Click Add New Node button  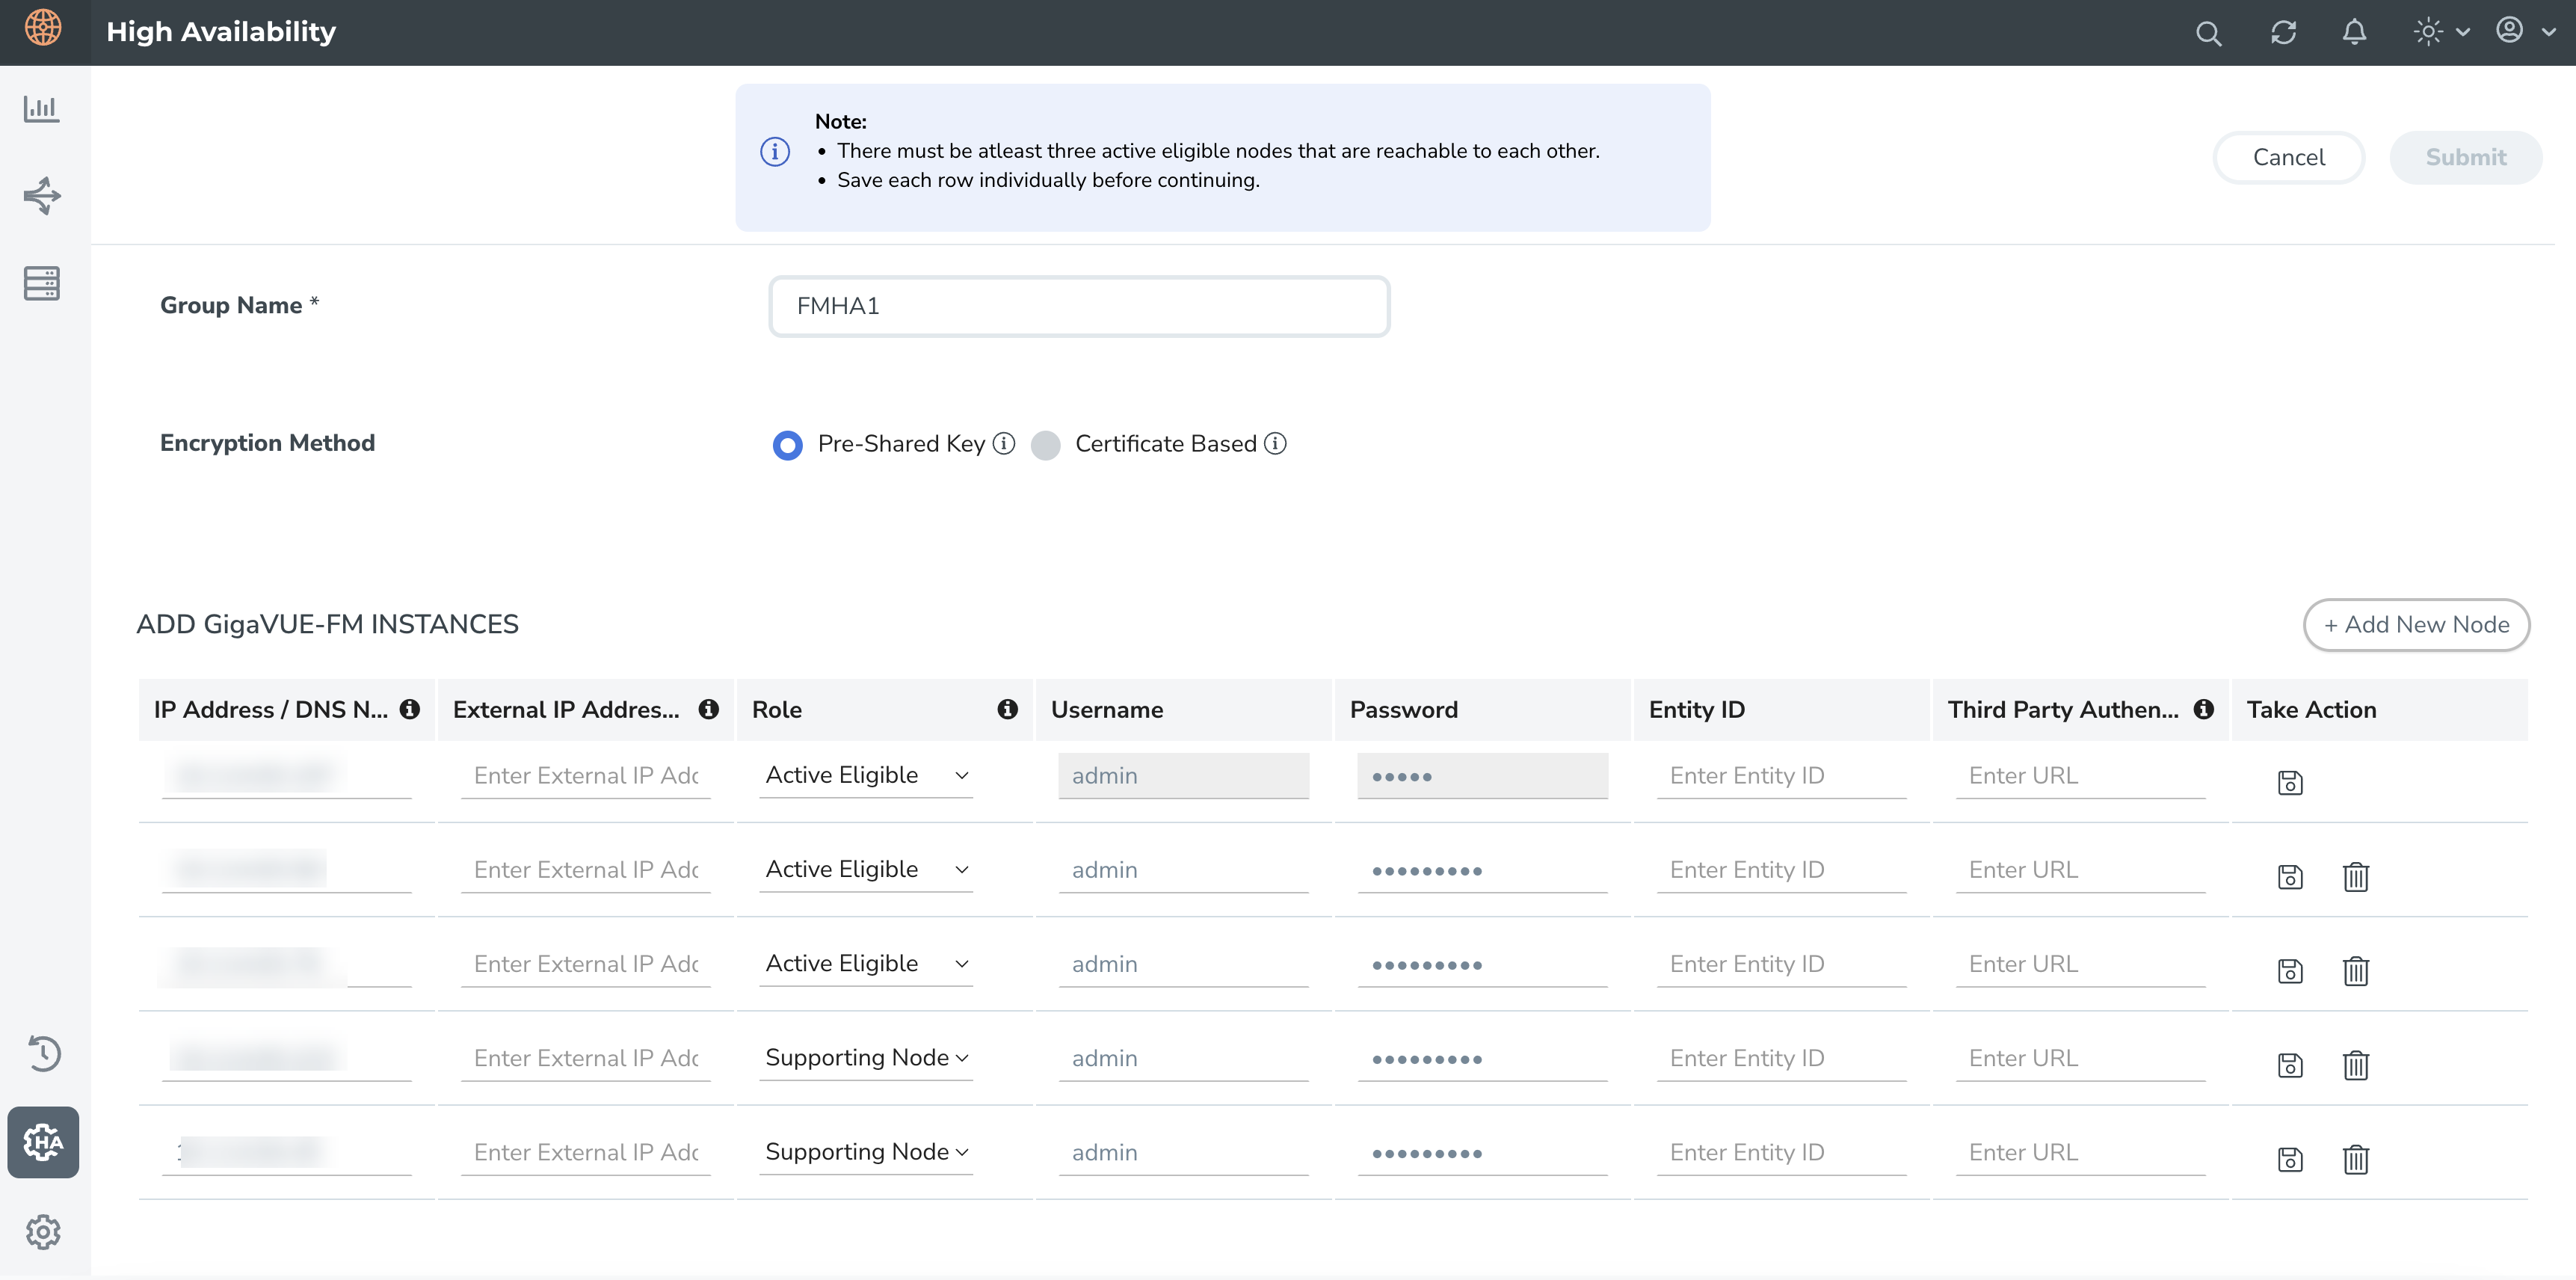click(2415, 625)
